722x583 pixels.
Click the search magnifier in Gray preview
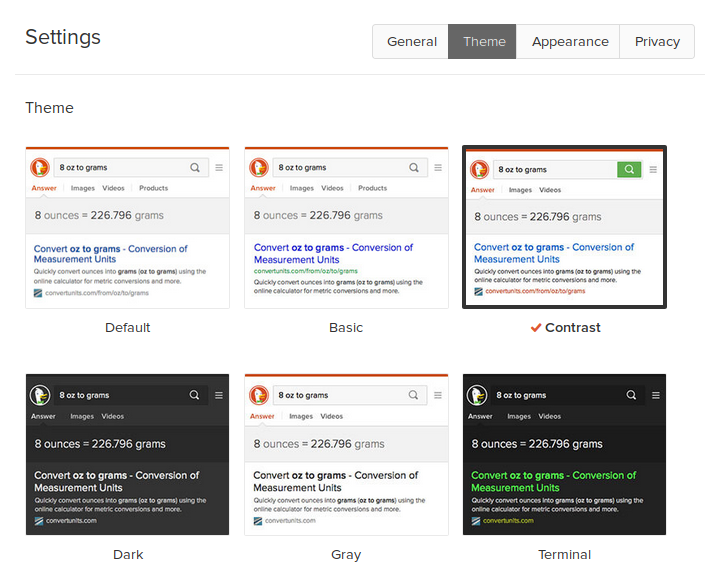(x=414, y=395)
